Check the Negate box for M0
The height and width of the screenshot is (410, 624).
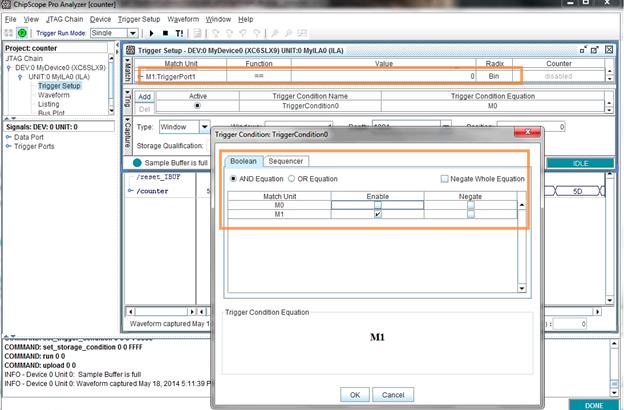471,205
